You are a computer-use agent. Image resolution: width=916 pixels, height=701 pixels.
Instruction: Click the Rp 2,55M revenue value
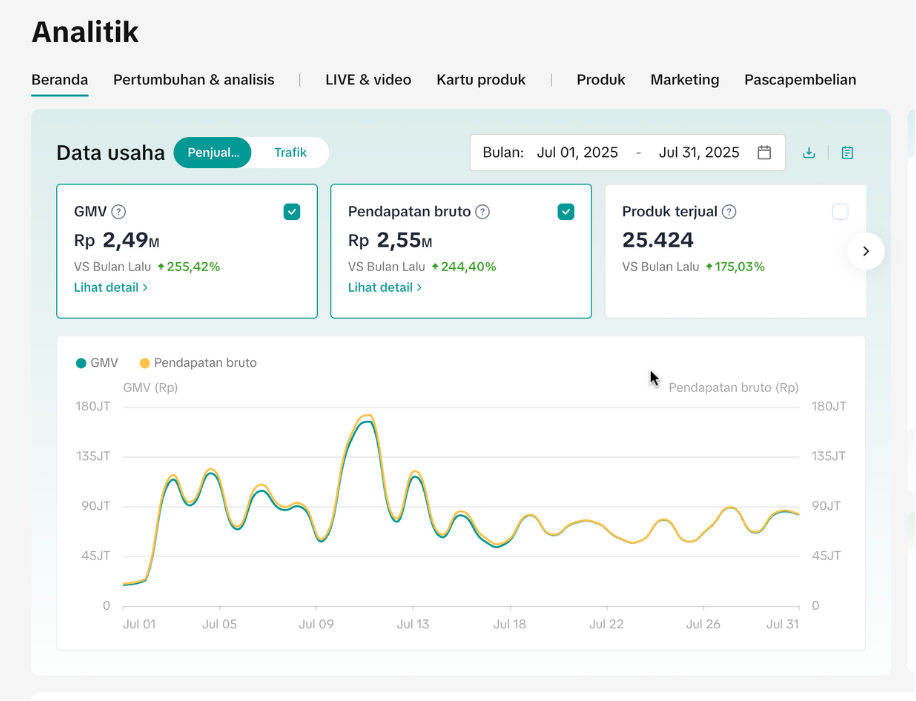point(390,240)
